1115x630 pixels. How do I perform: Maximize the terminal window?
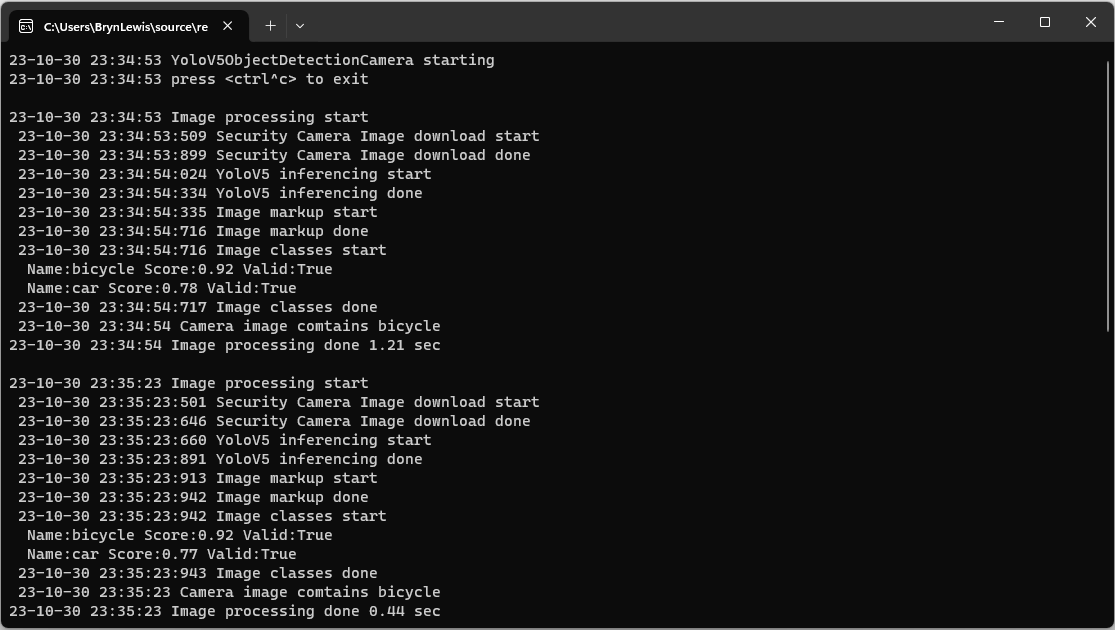click(1045, 22)
